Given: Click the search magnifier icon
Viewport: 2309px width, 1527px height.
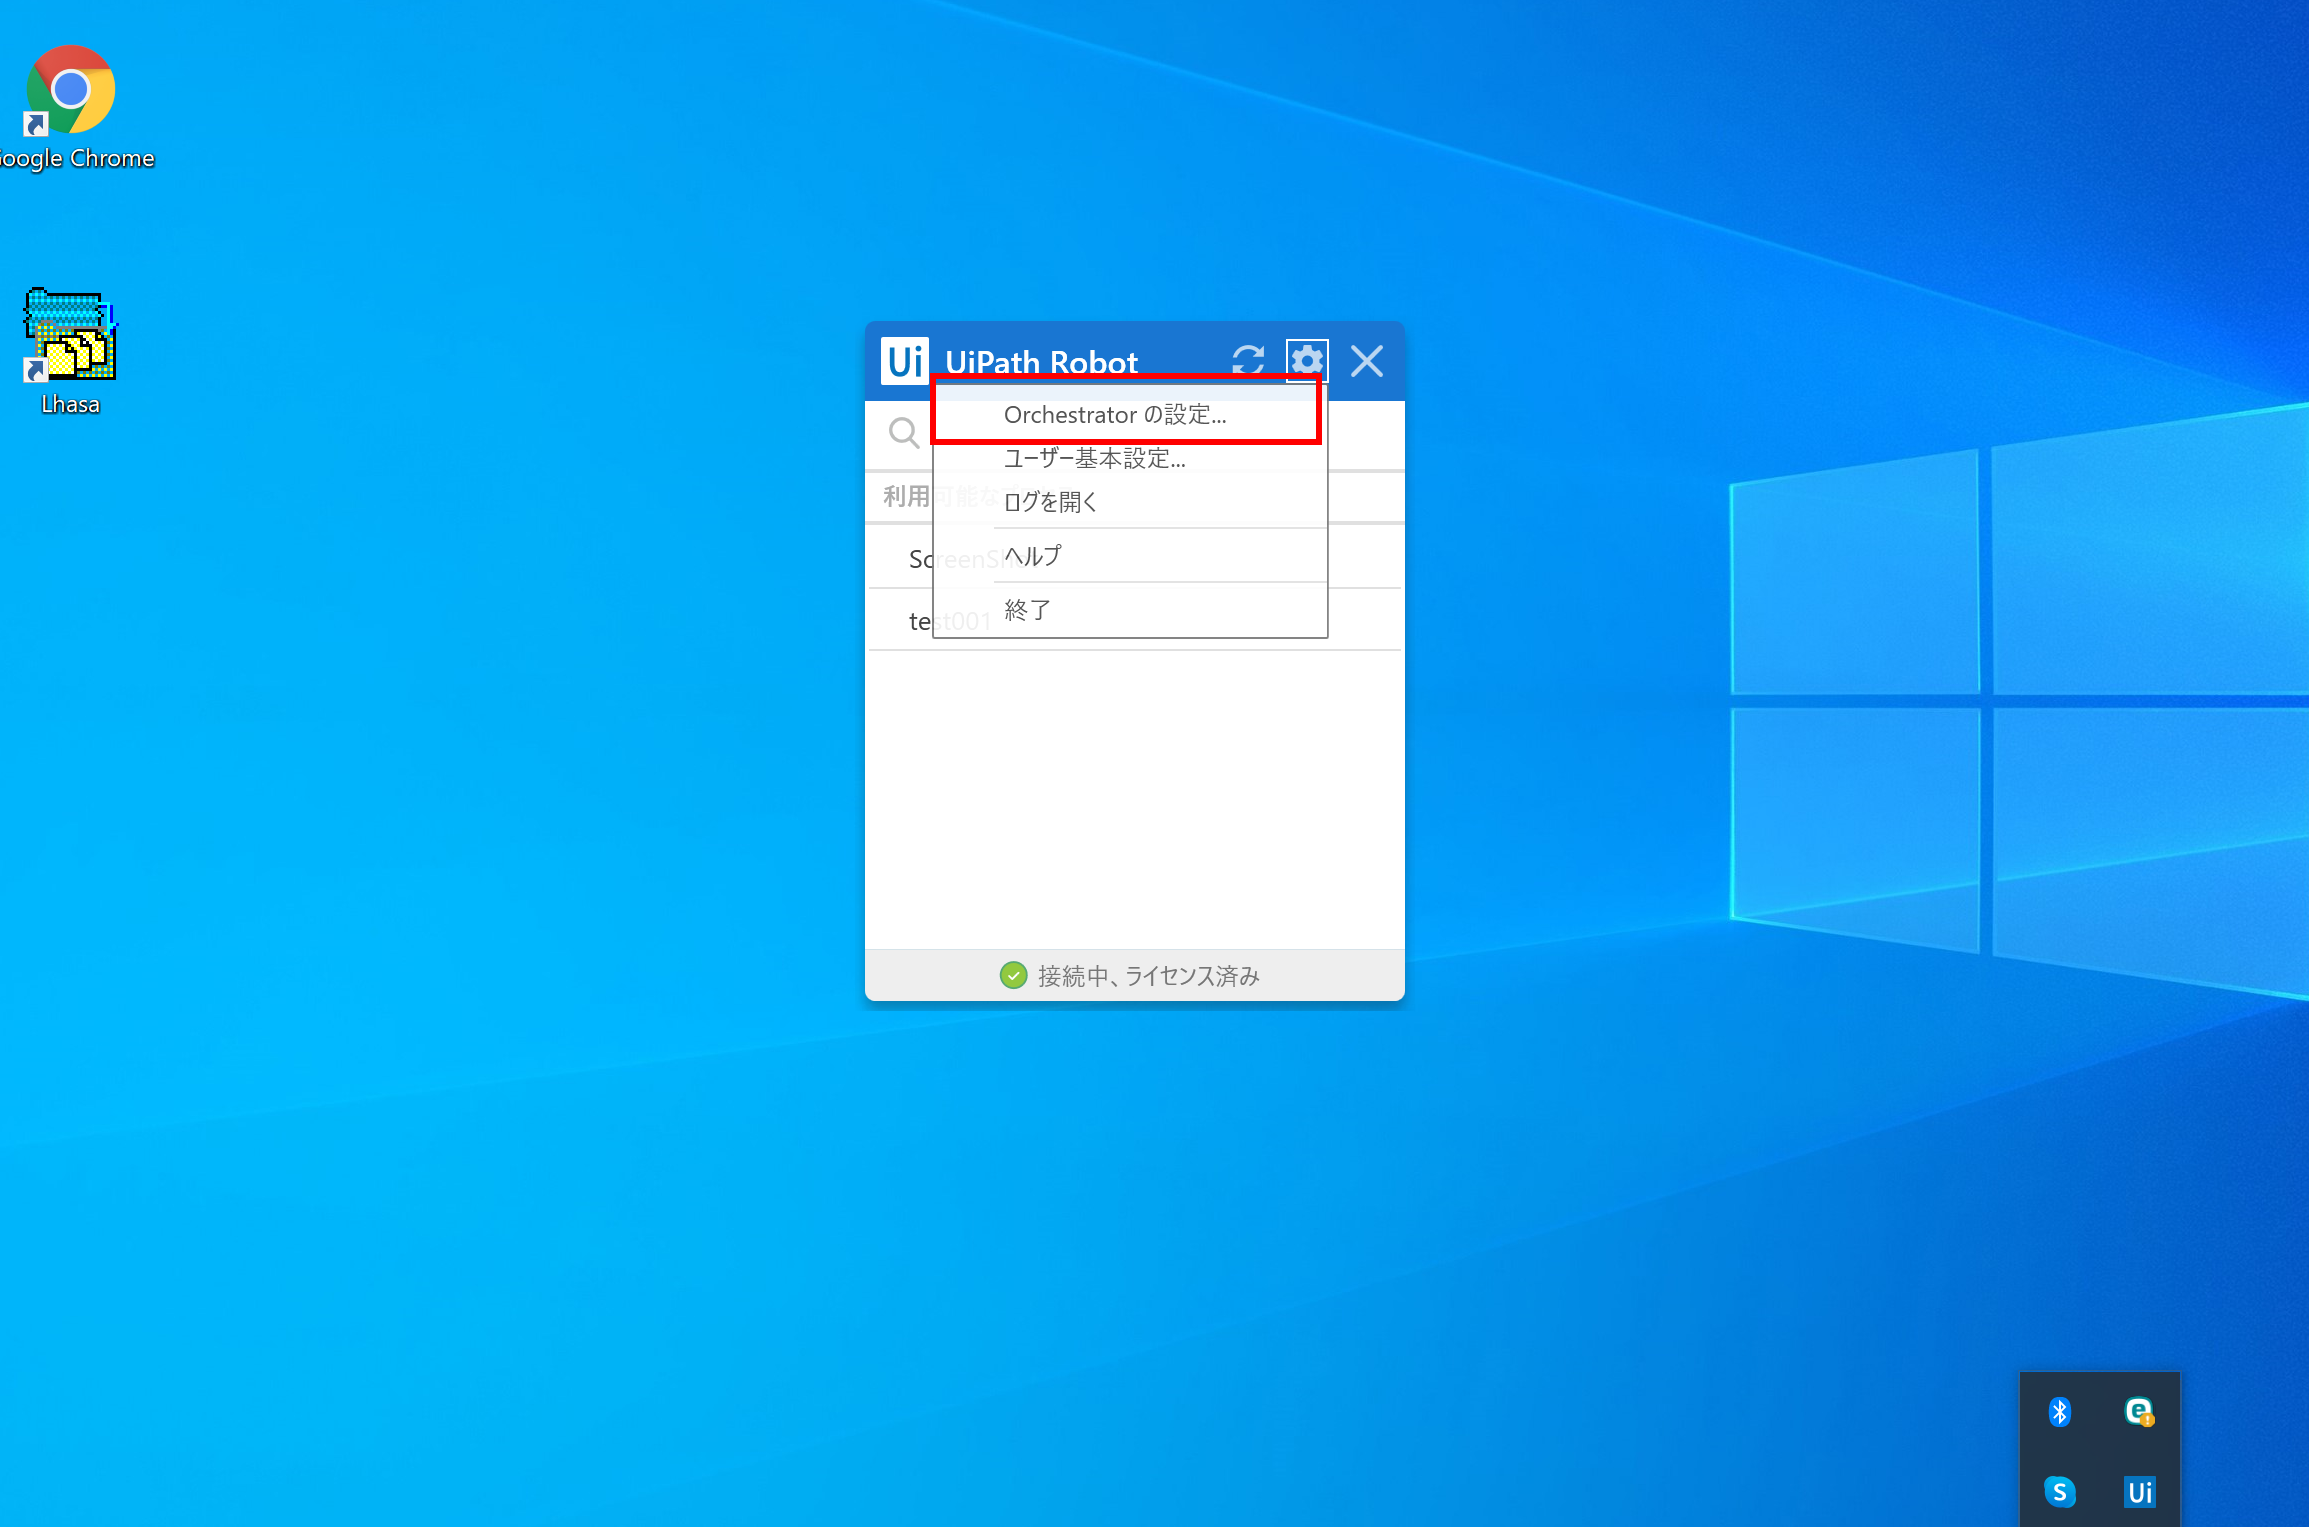Looking at the screenshot, I should pos(903,433).
